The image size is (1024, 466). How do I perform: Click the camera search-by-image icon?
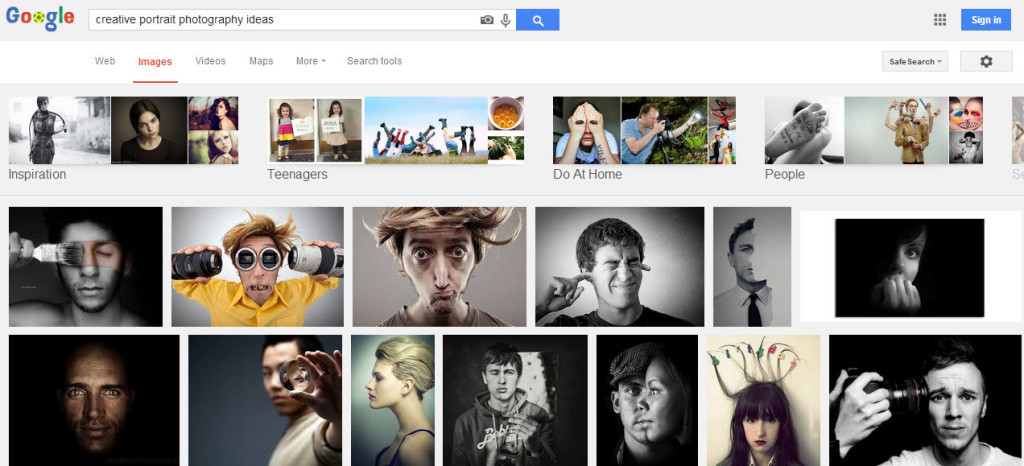[x=487, y=20]
